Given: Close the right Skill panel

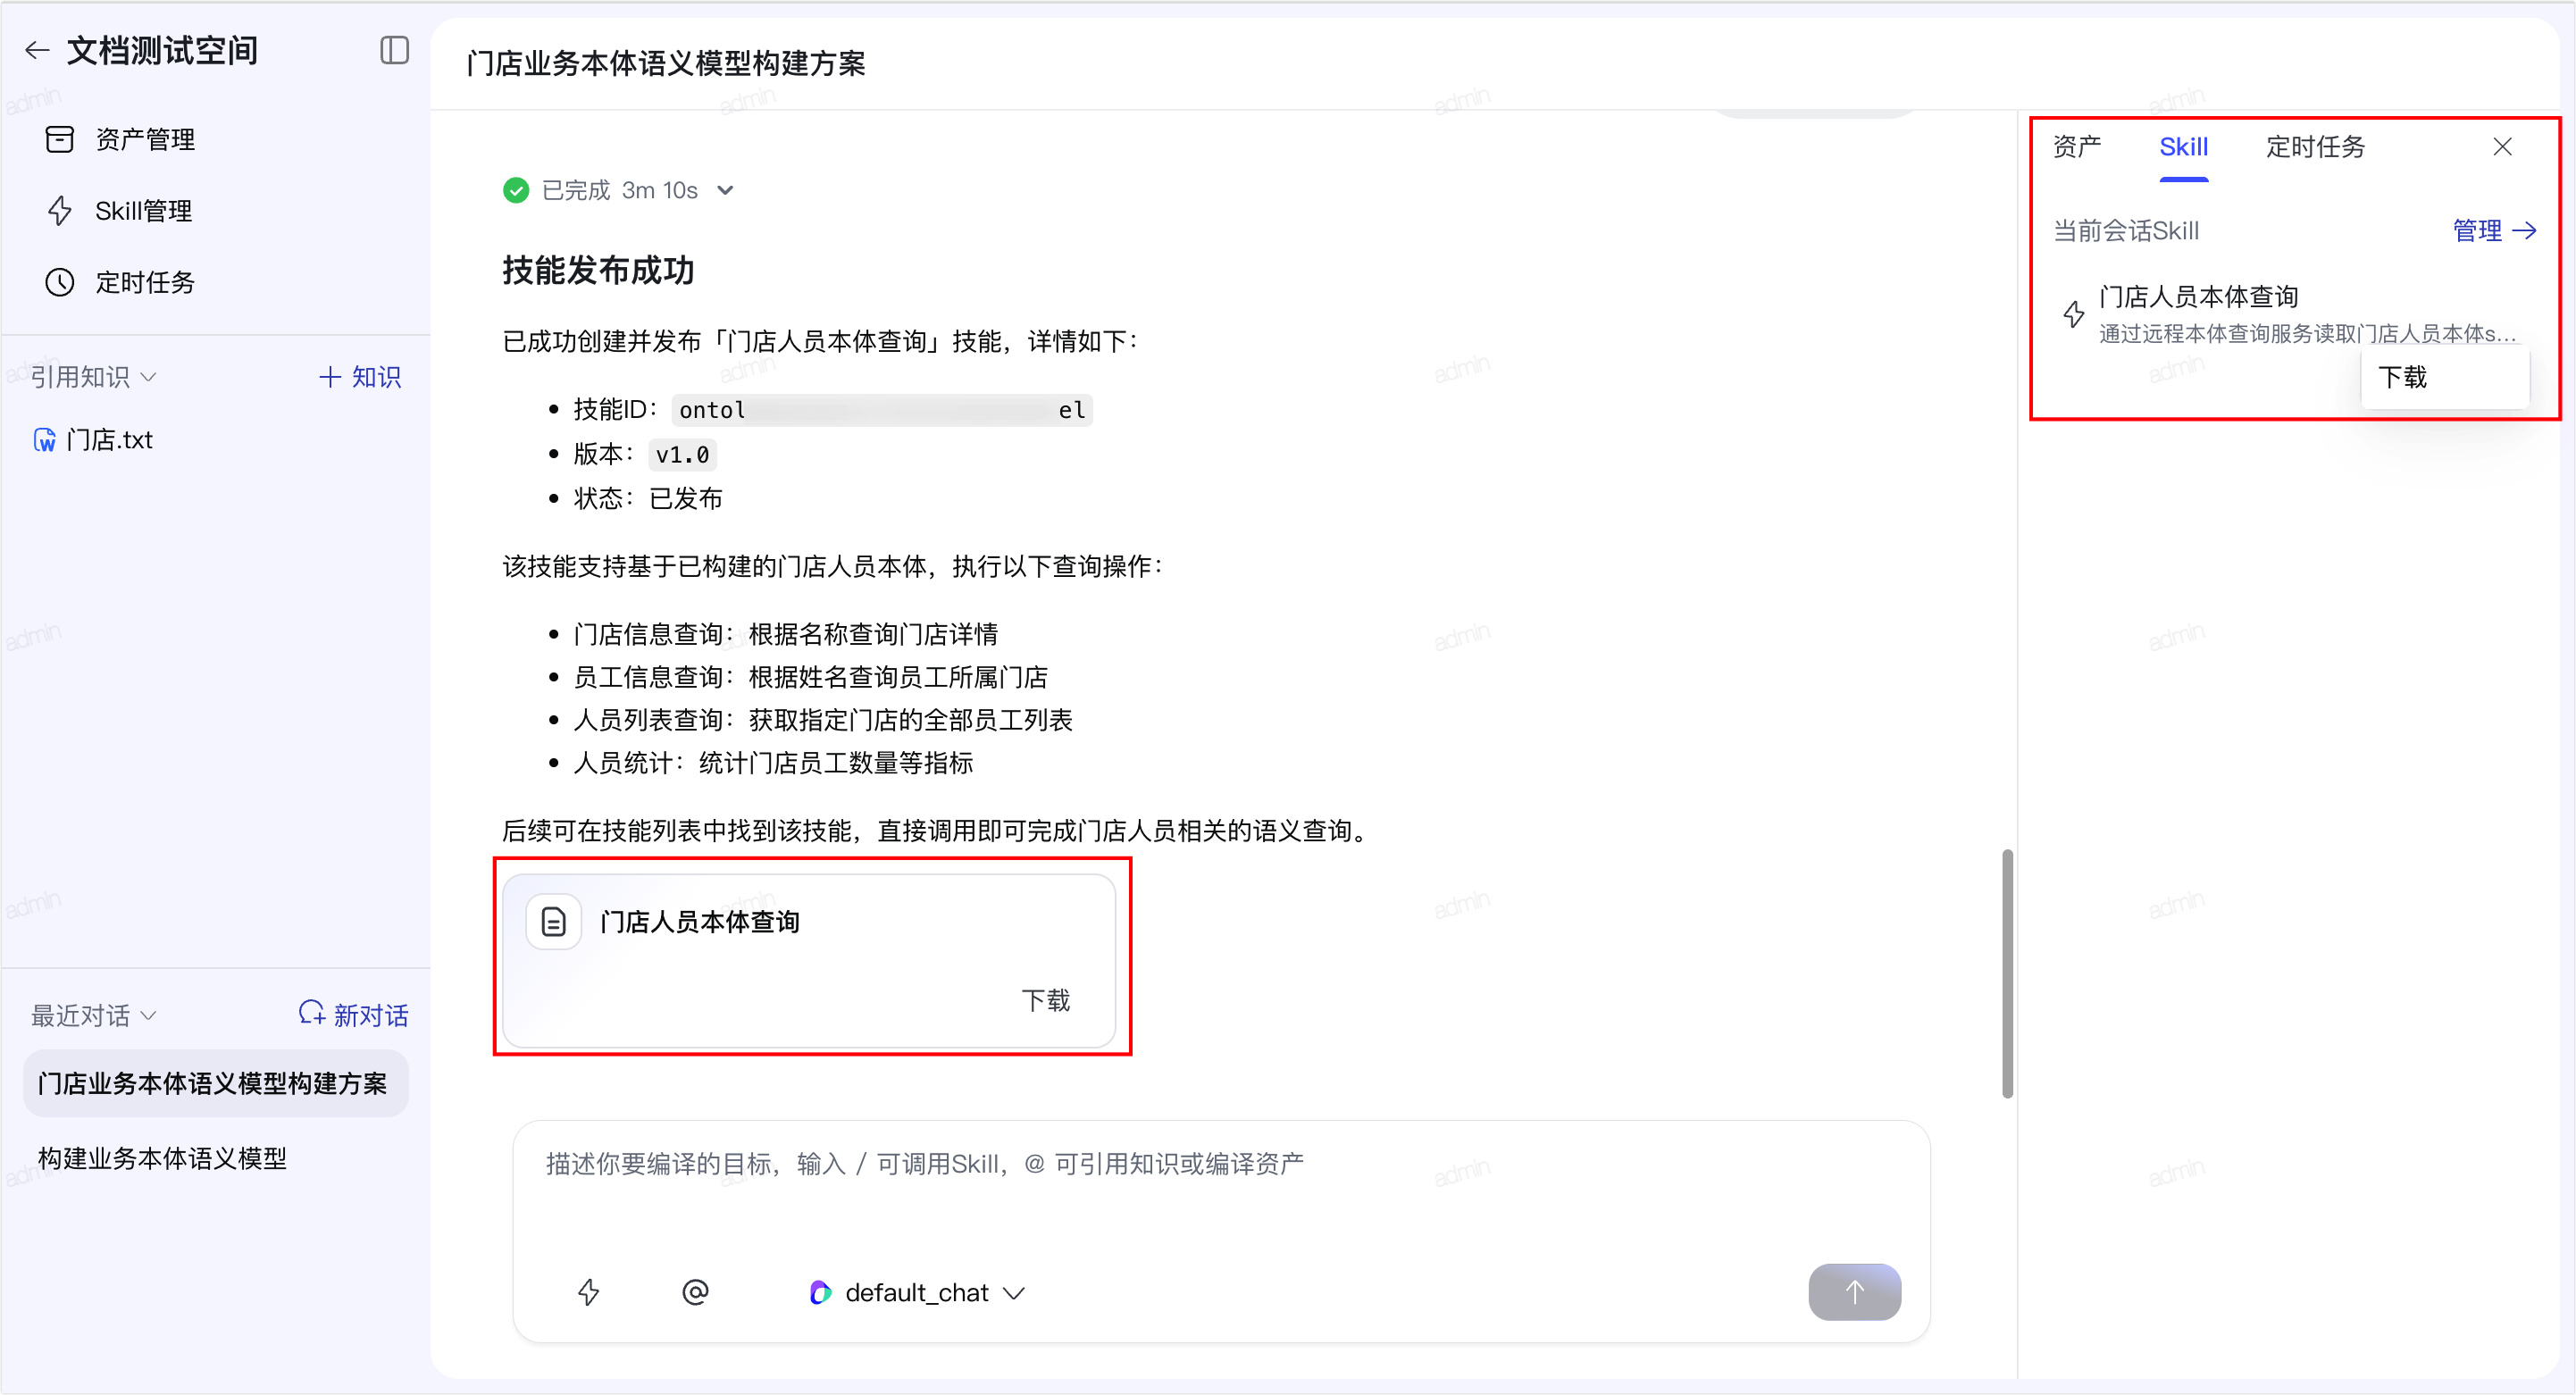Looking at the screenshot, I should [x=2502, y=147].
